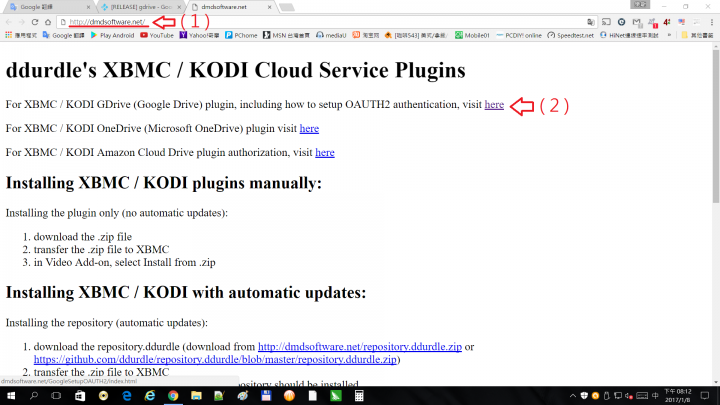The image size is (720, 405).
Task: Click the Cast extension icon
Action: [x=606, y=22]
